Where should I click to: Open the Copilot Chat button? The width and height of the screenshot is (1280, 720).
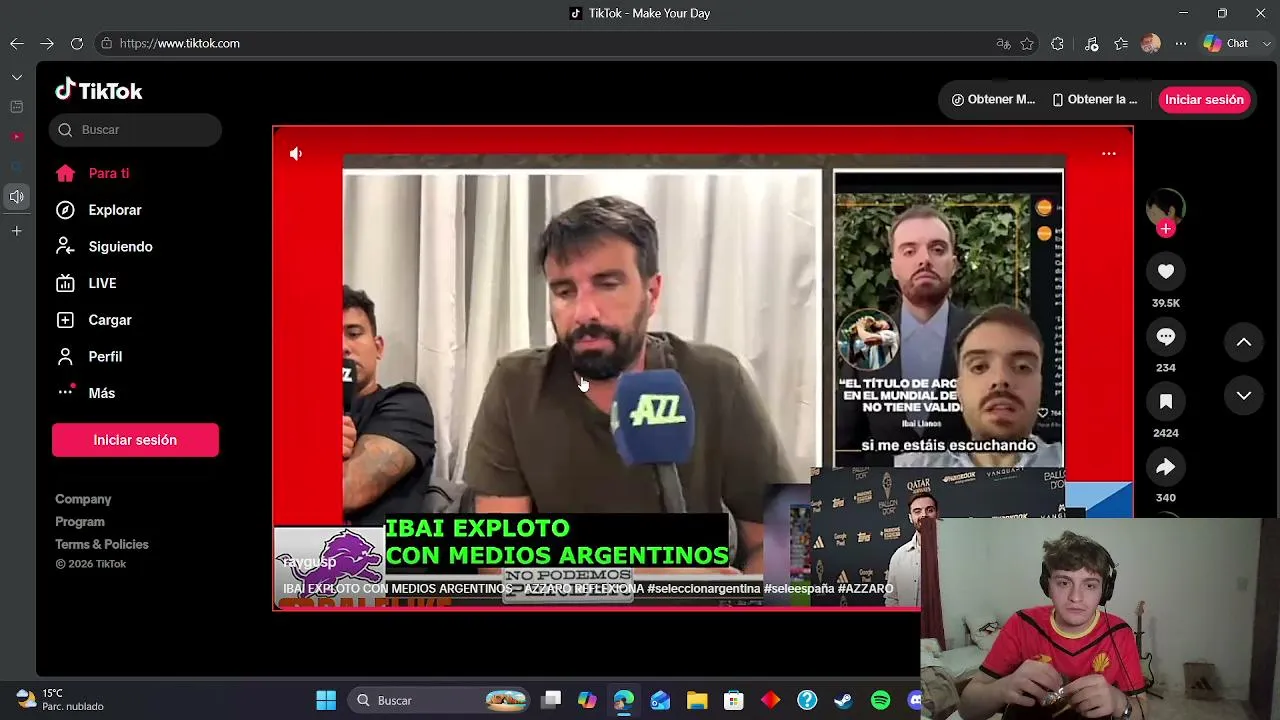(1227, 43)
